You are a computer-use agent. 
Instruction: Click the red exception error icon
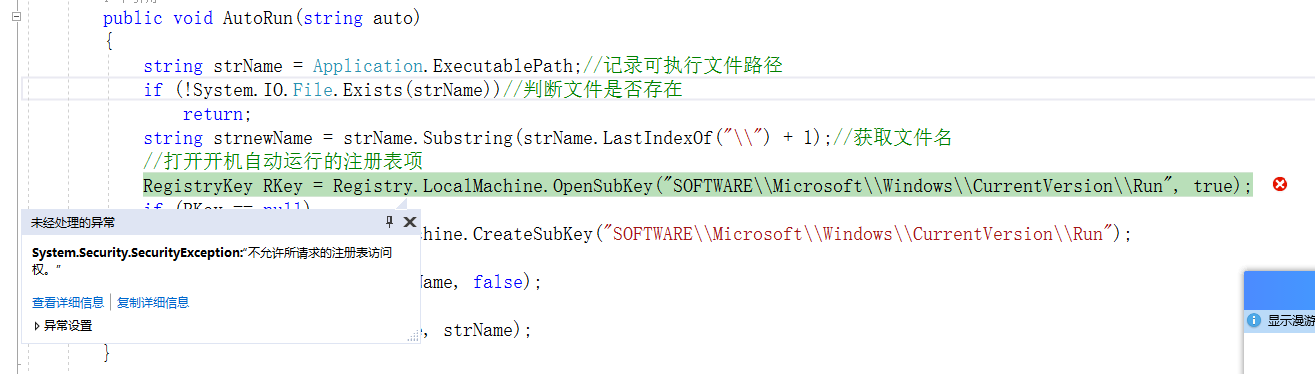[1279, 184]
